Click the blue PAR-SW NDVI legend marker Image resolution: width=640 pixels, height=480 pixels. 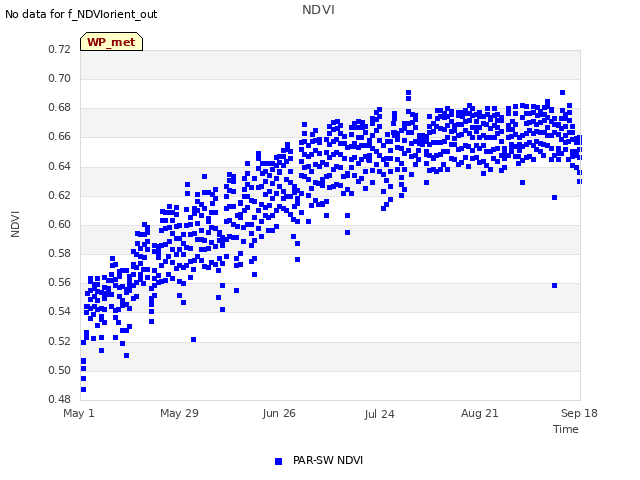tap(278, 461)
